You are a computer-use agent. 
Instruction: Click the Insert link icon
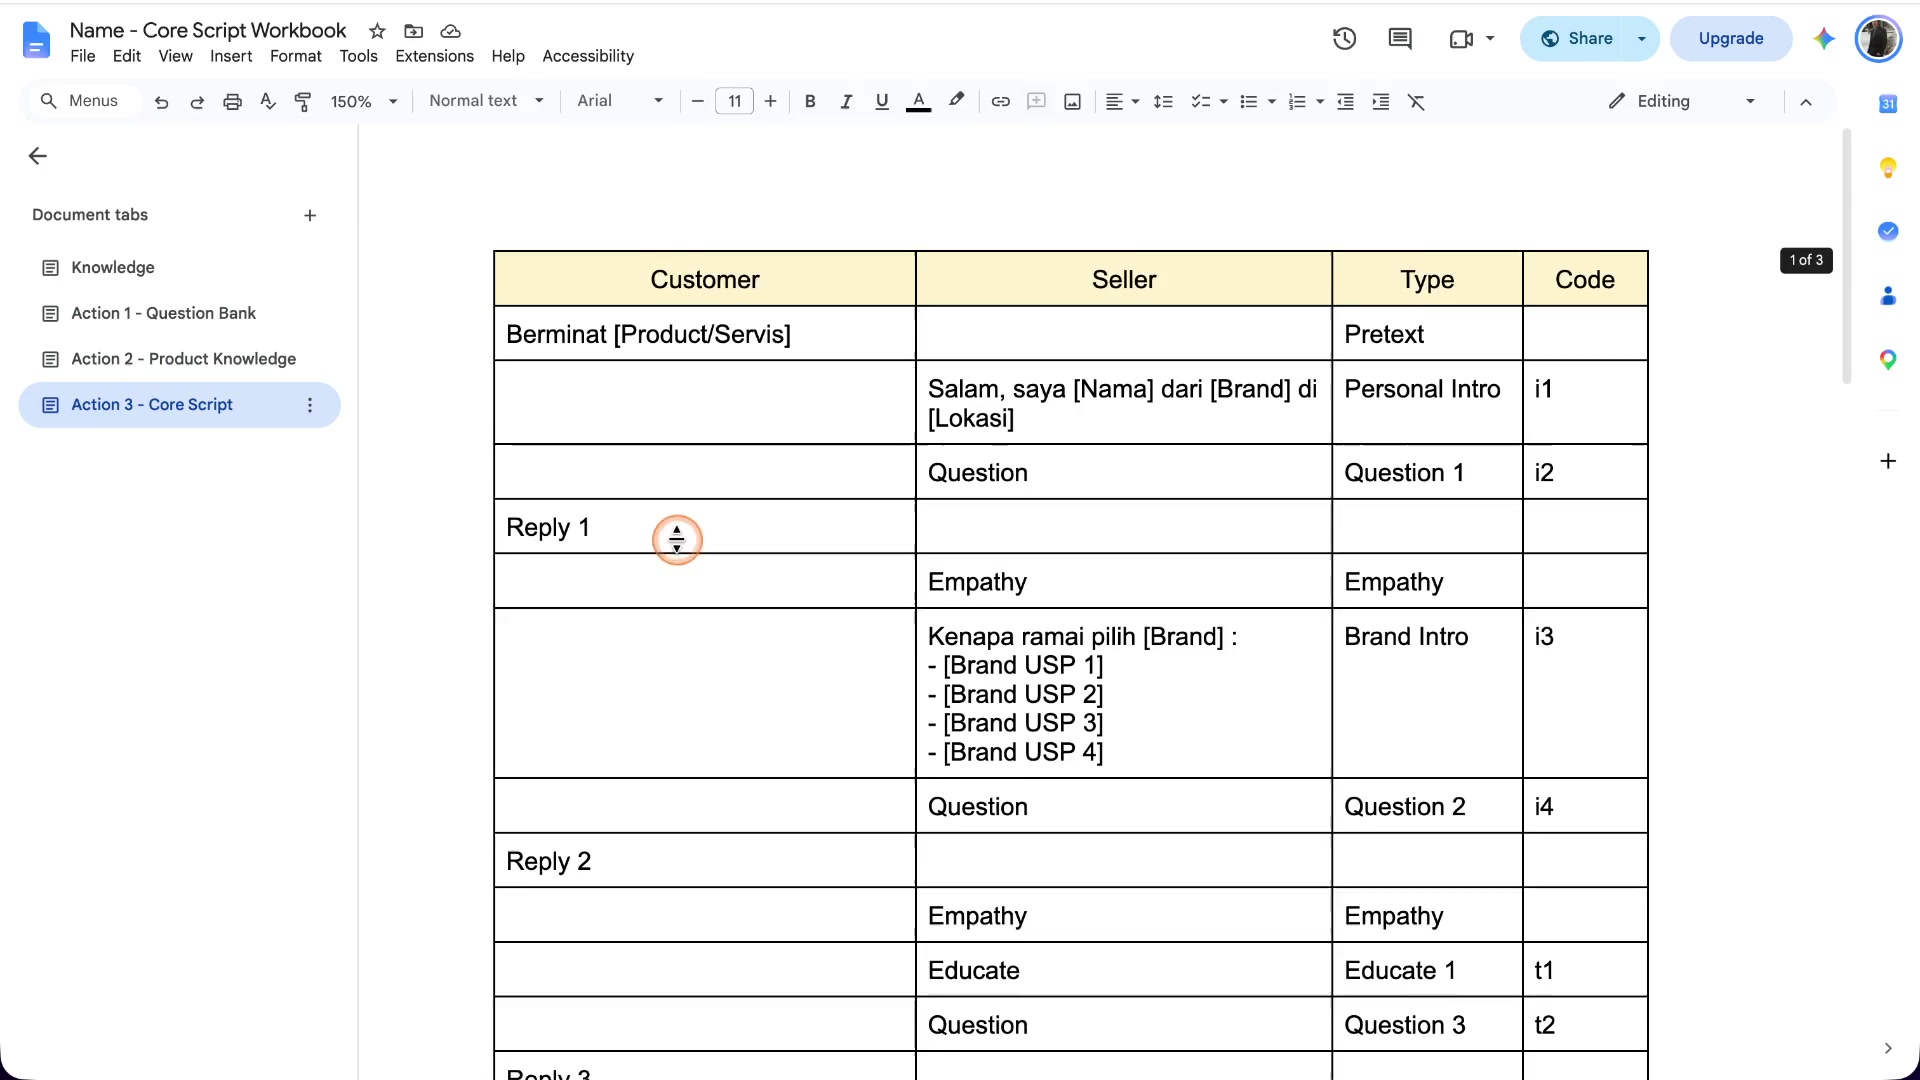click(x=1000, y=101)
